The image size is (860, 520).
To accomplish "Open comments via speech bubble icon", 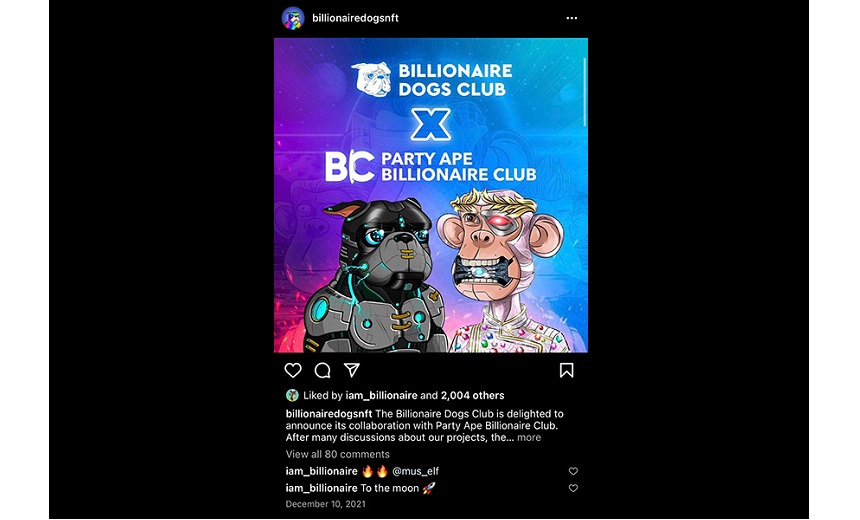I will [322, 371].
